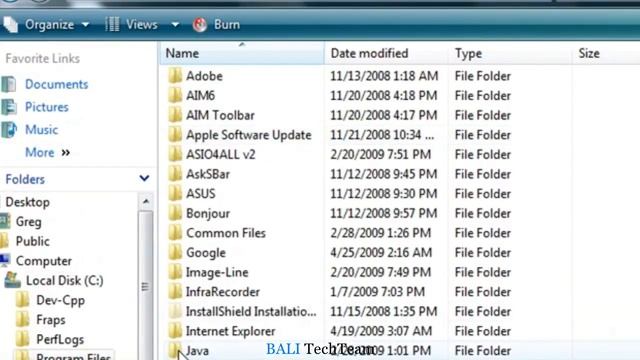Open Documents favorite link
The width and height of the screenshot is (640, 360).
point(56,84)
